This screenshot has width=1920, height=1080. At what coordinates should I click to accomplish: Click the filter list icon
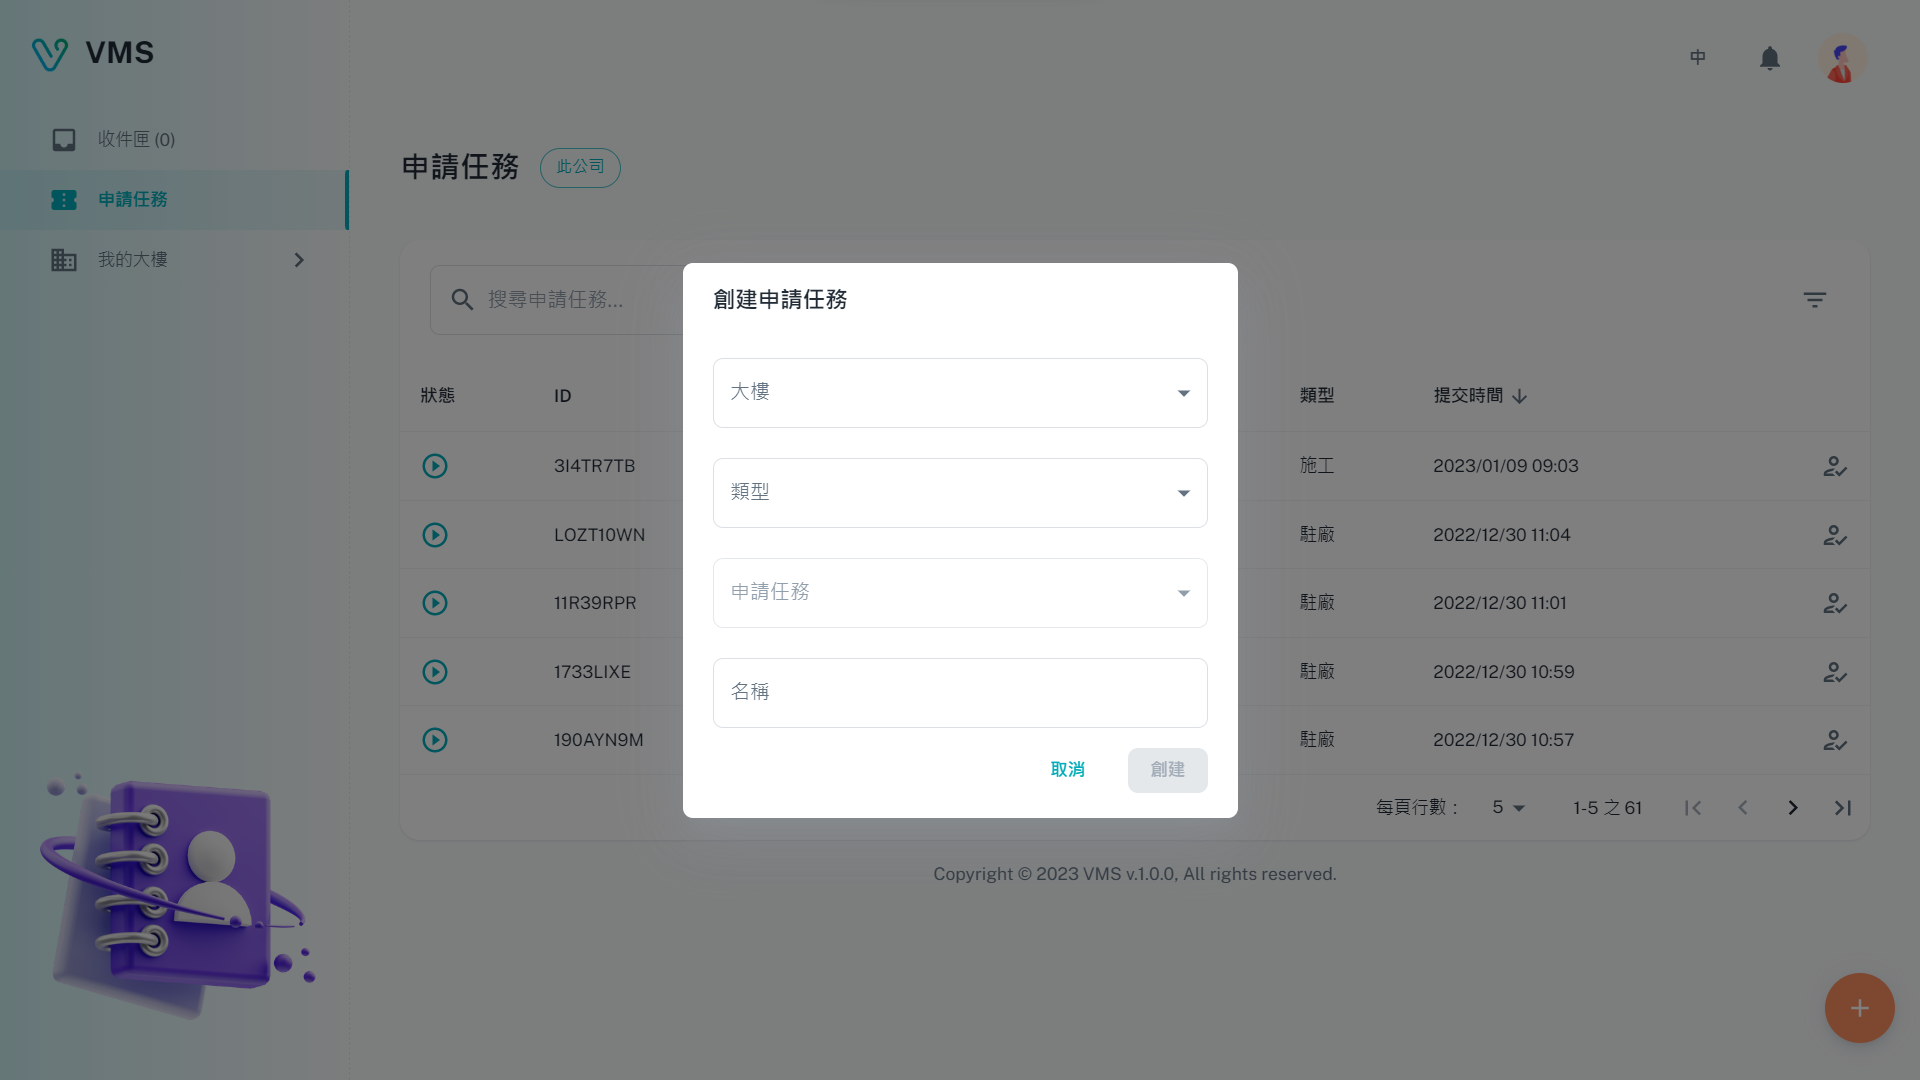coord(1814,300)
